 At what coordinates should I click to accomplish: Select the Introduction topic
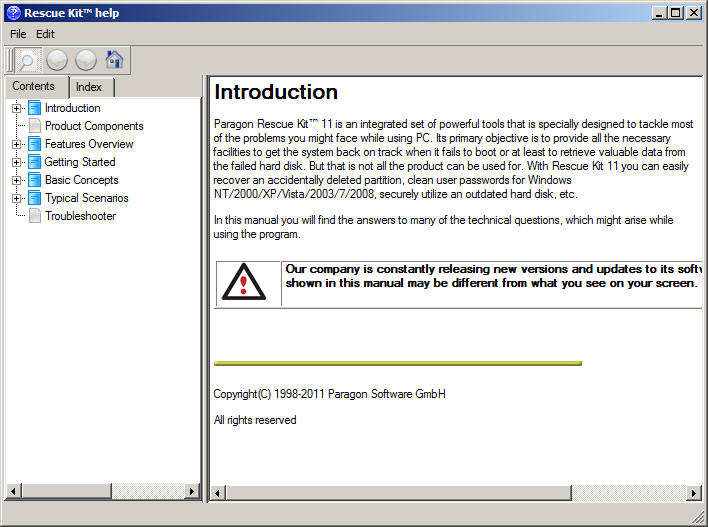click(73, 108)
